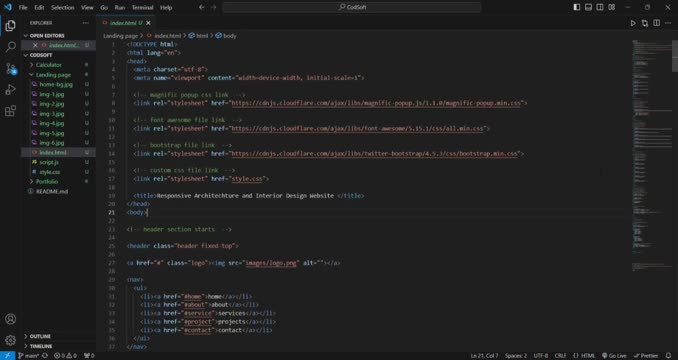Open the File menu
The image size is (678, 360).
point(23,7)
